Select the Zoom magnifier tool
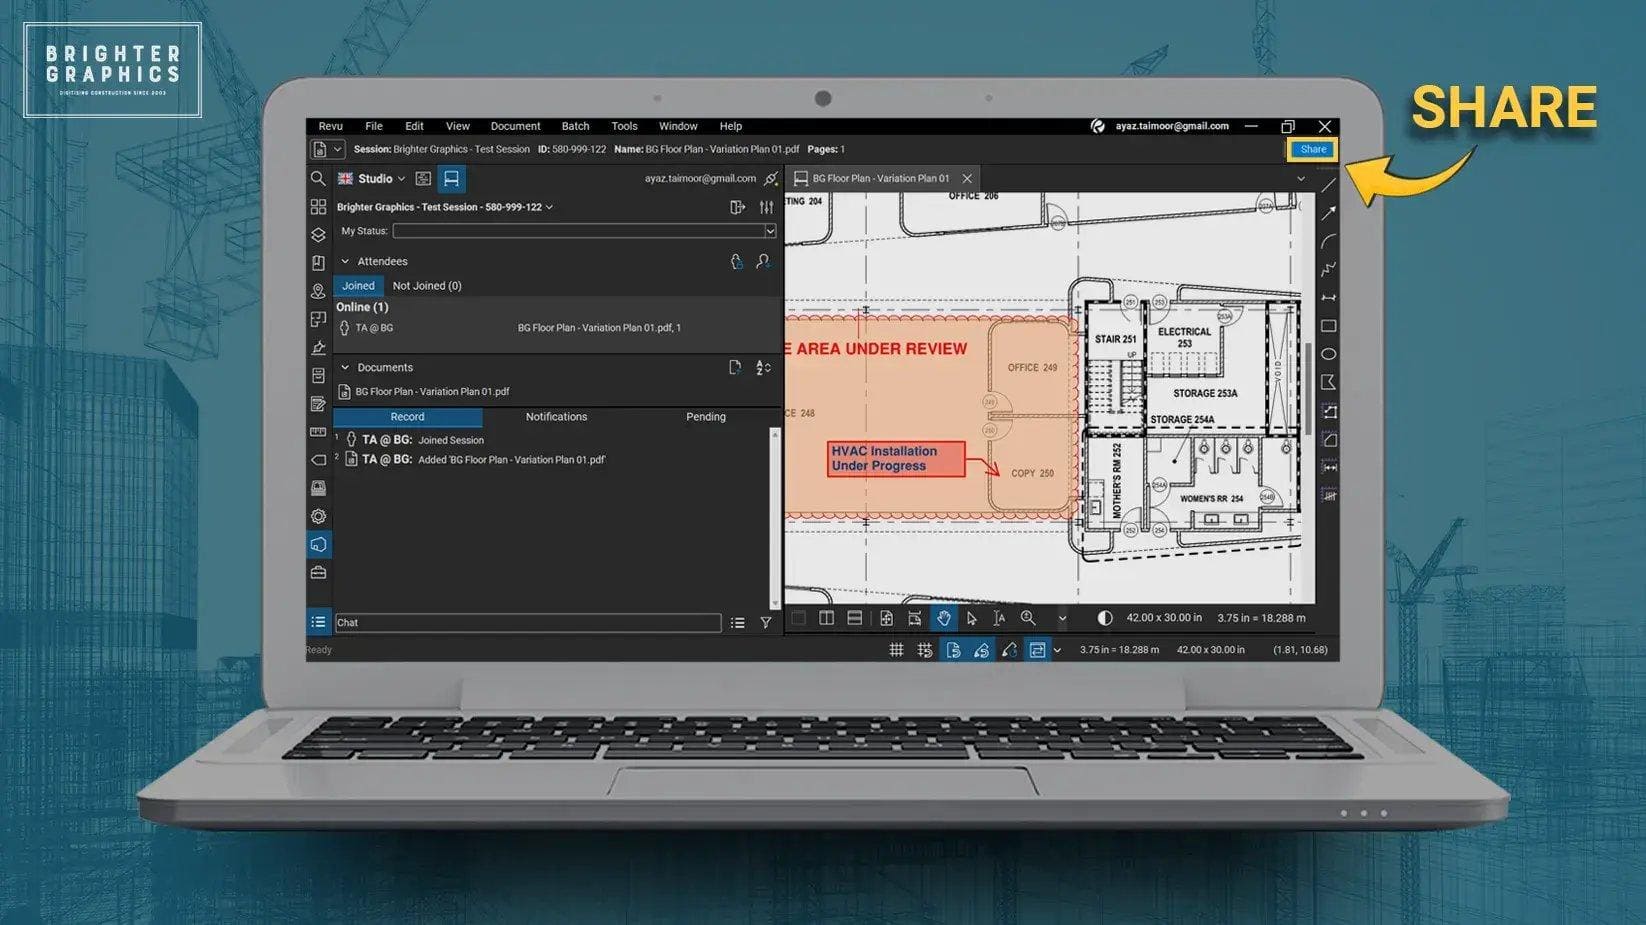 1028,618
